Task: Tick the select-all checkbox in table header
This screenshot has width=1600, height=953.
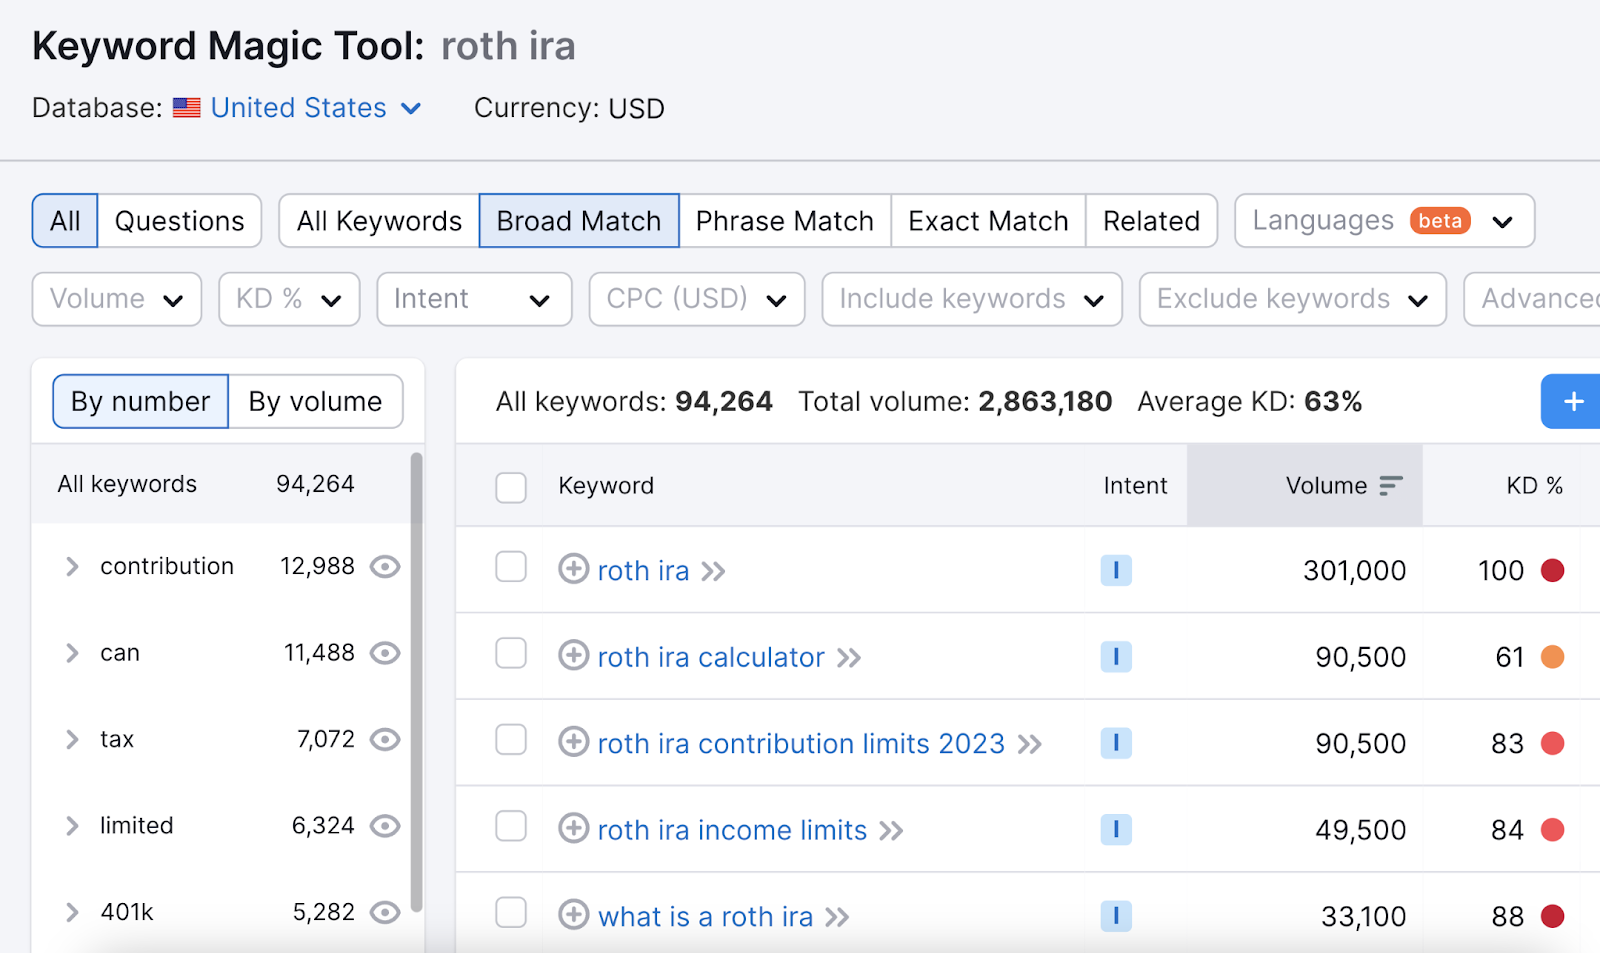Action: pos(511,487)
